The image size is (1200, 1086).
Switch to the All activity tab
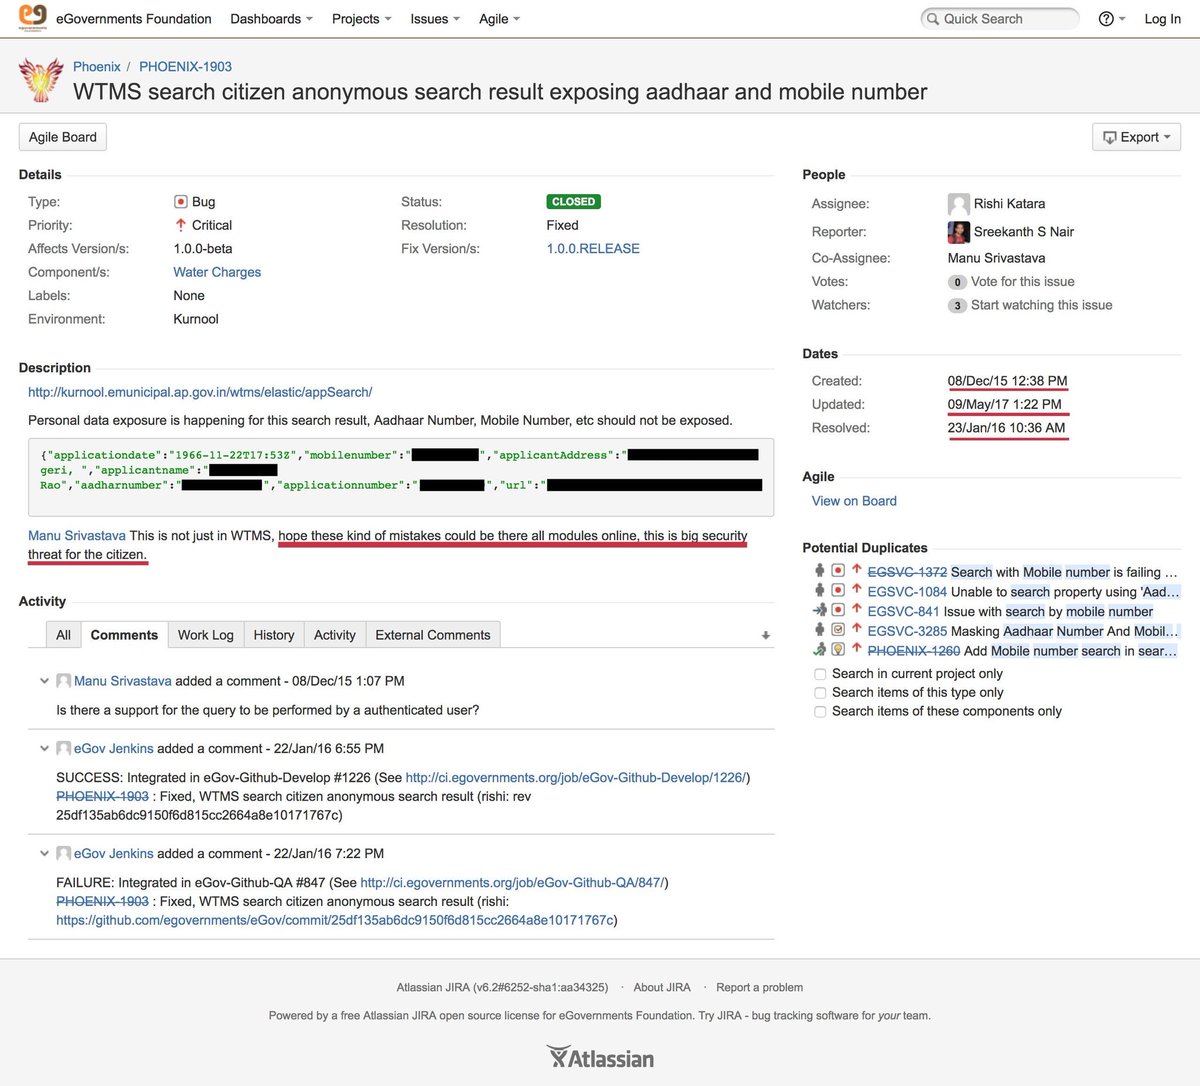63,635
